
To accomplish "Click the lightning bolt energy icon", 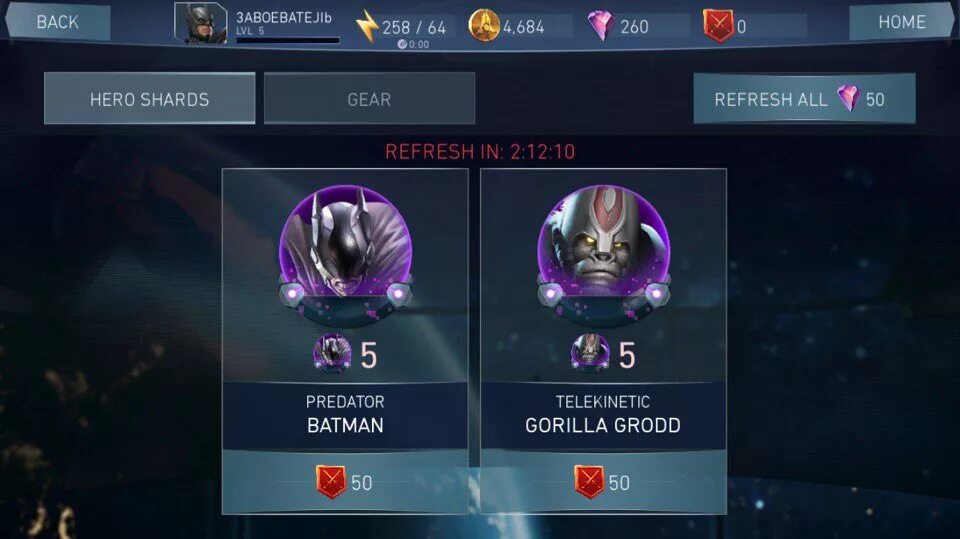I will (x=366, y=26).
